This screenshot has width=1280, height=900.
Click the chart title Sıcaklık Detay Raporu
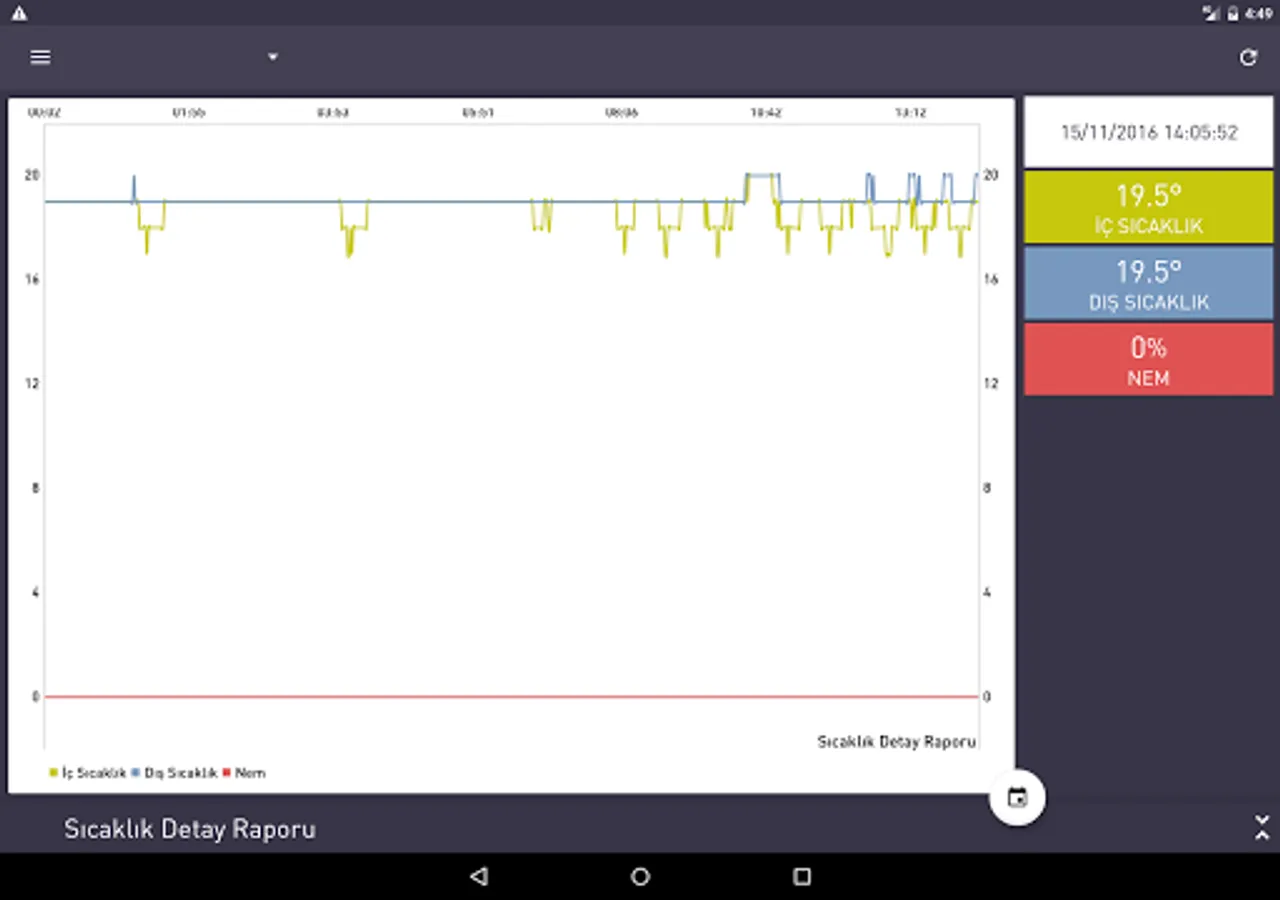coord(896,742)
